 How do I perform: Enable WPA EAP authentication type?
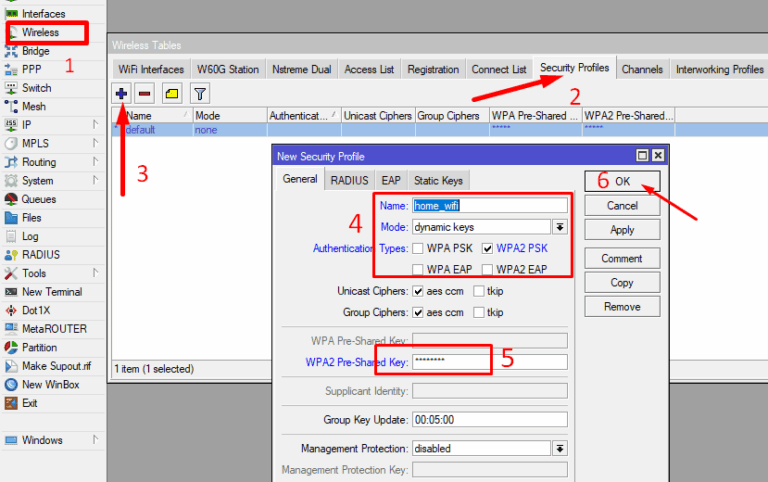pos(418,269)
